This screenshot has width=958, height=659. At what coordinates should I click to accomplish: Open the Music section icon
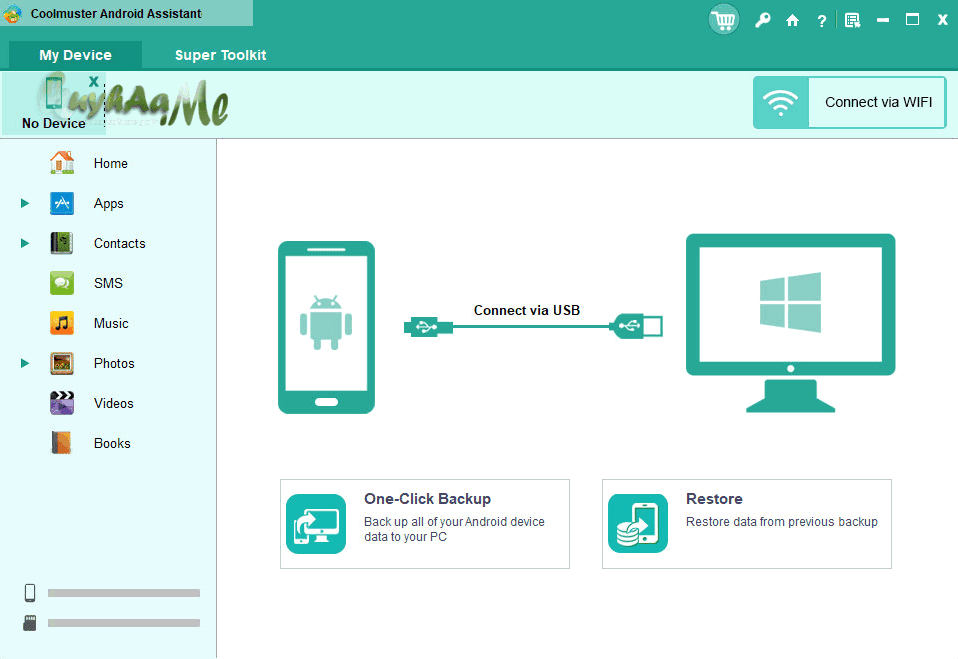pyautogui.click(x=61, y=323)
